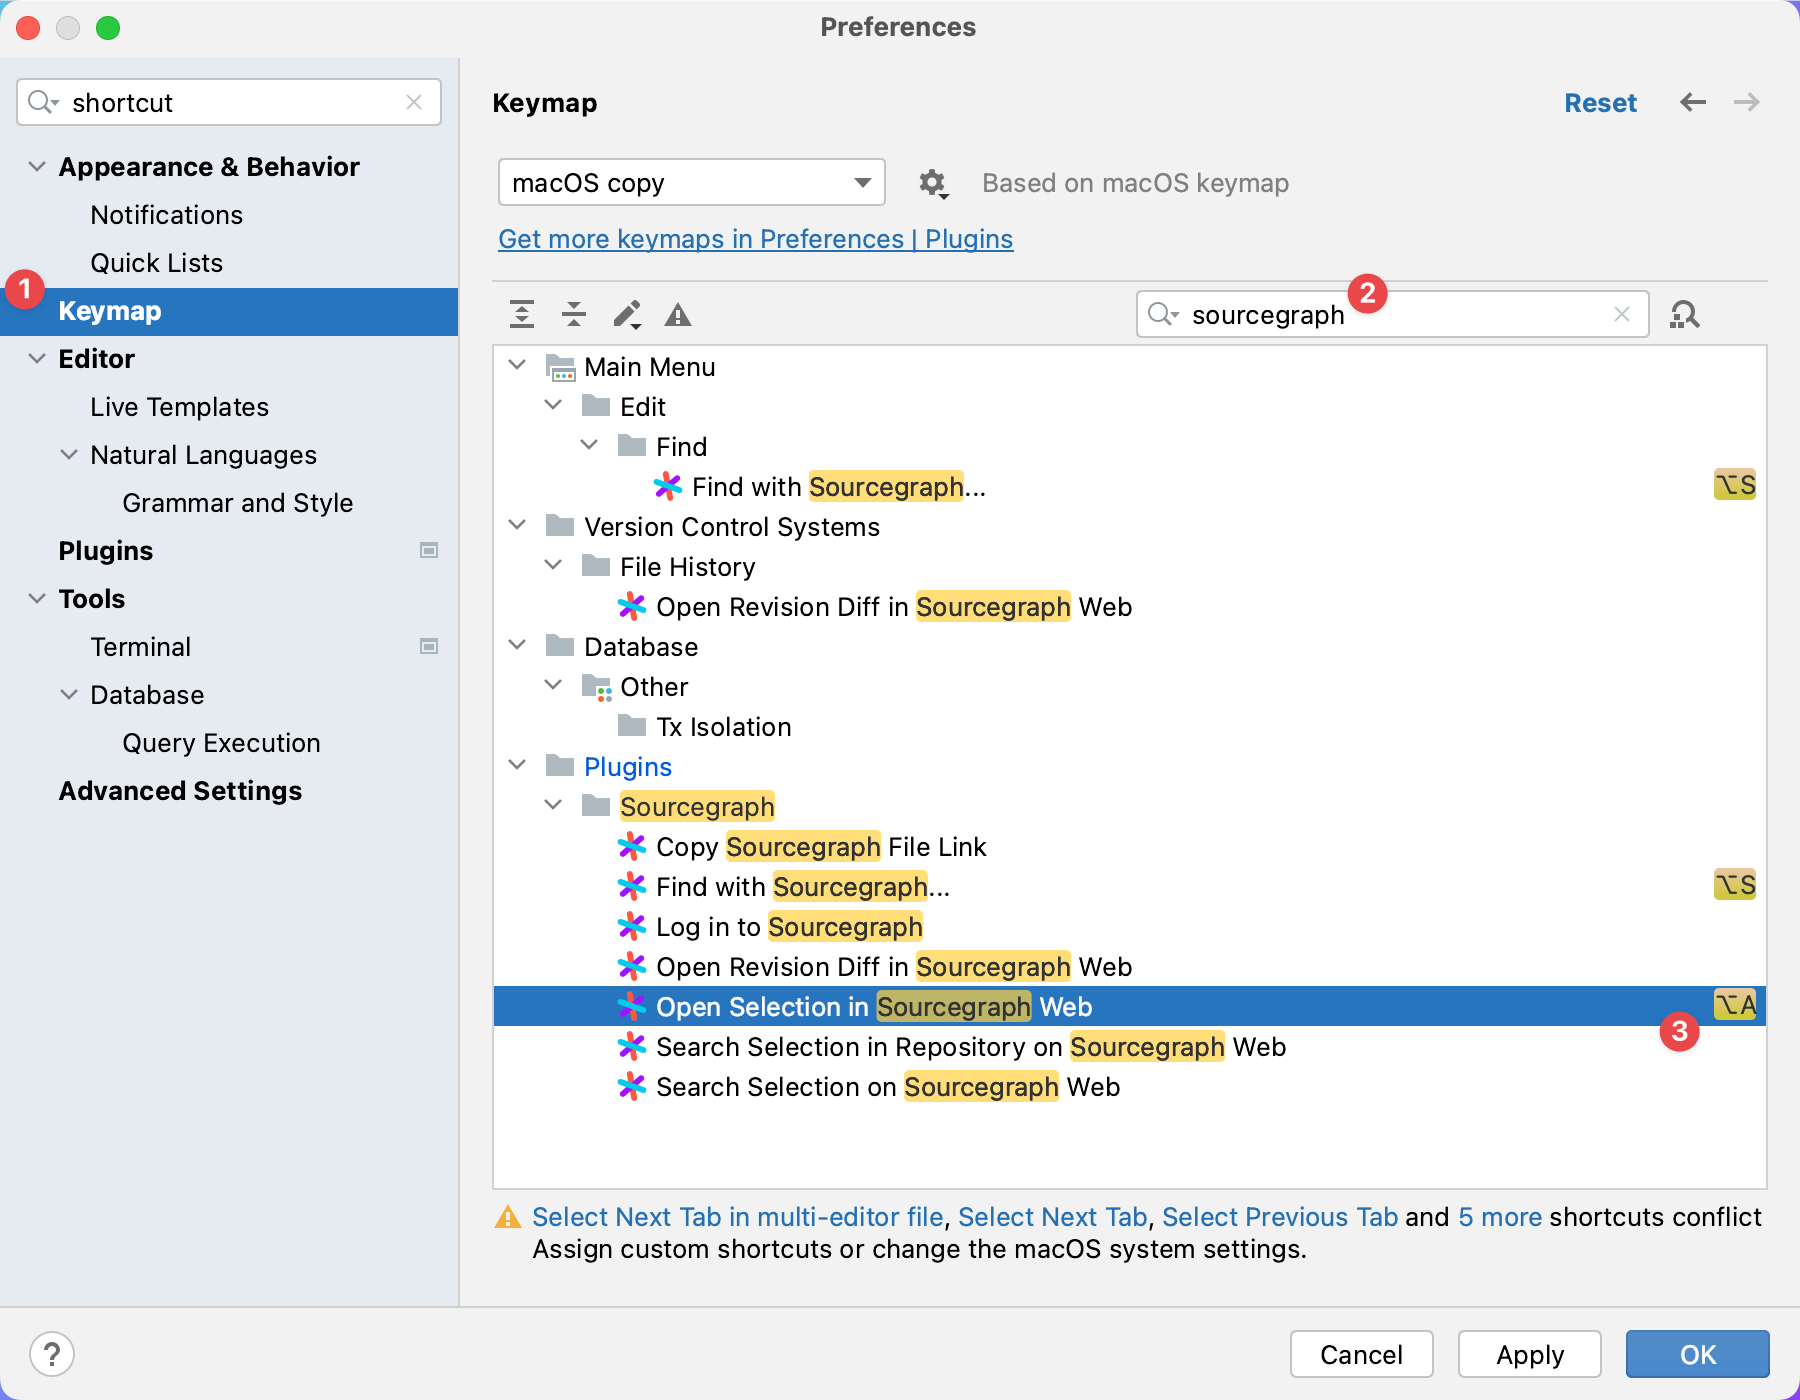
Task: Collapse the Database node in sidebar
Action: [x=69, y=694]
